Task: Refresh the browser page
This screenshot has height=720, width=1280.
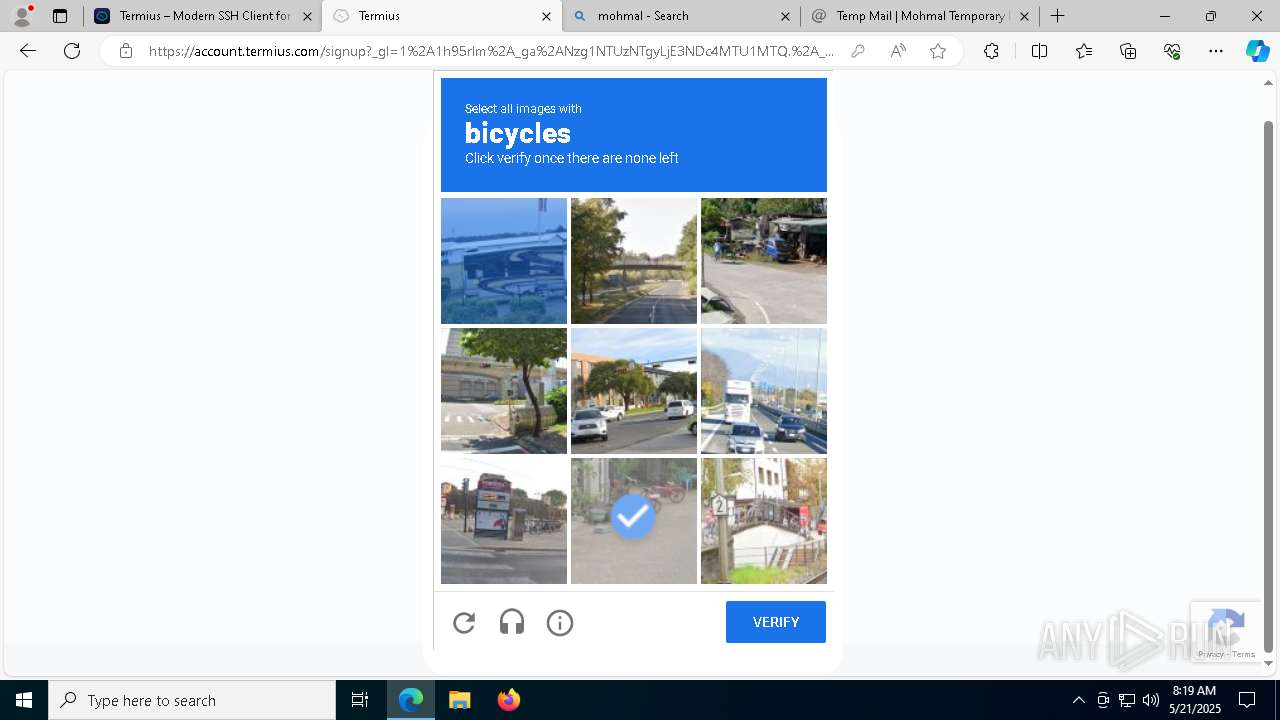Action: pos(72,51)
